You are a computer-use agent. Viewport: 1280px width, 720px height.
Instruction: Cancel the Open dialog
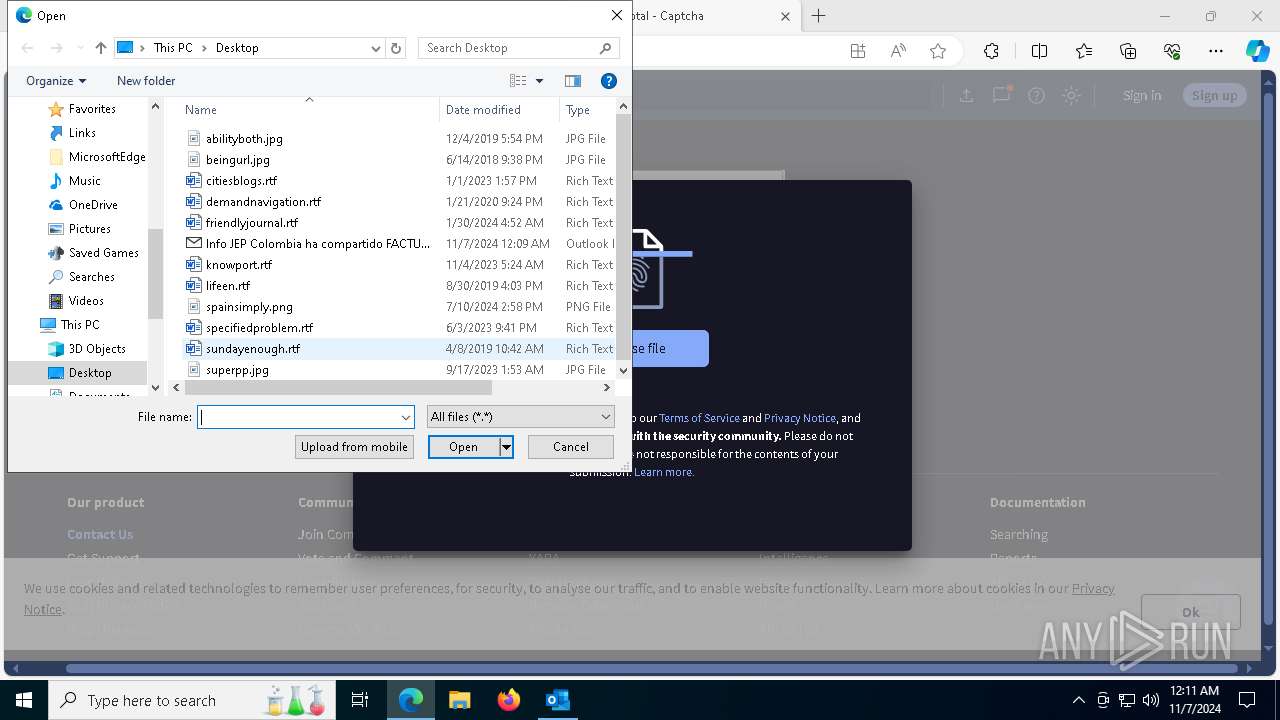coord(571,447)
